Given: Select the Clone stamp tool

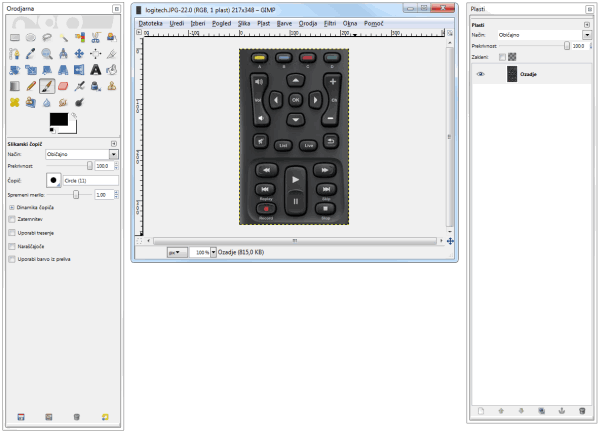Looking at the screenshot, I should coord(112,86).
